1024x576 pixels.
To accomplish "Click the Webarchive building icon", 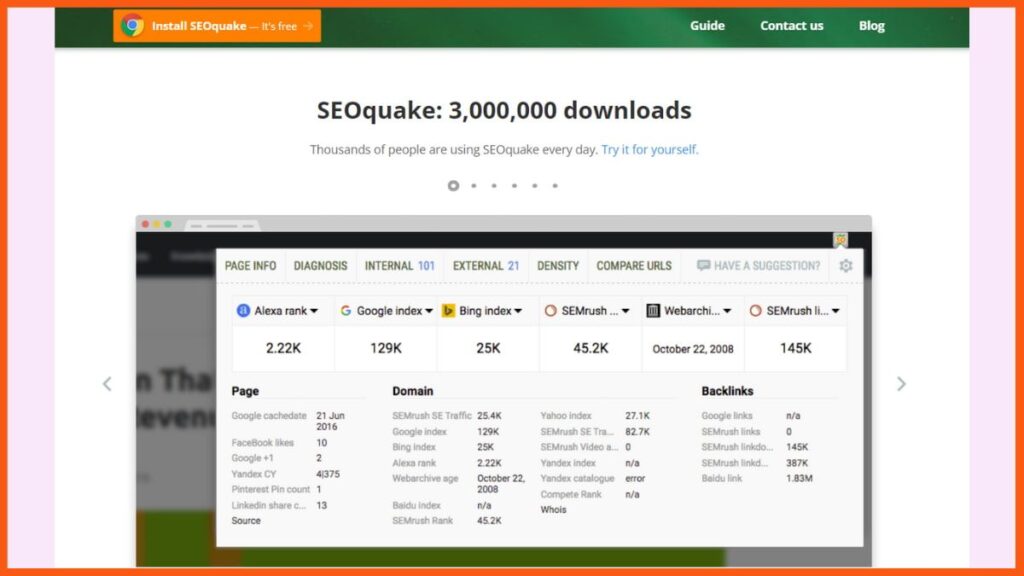I will (x=653, y=311).
